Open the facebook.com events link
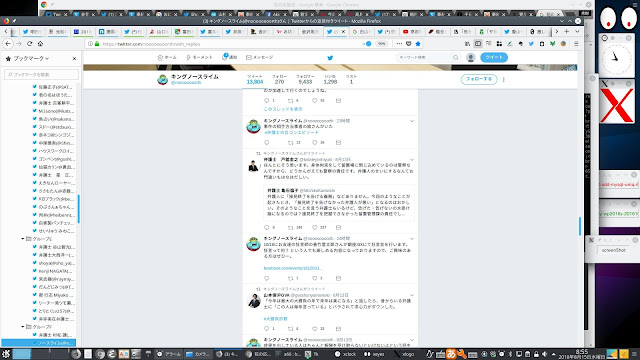Screen dimensions: 640x360 coord(293,268)
